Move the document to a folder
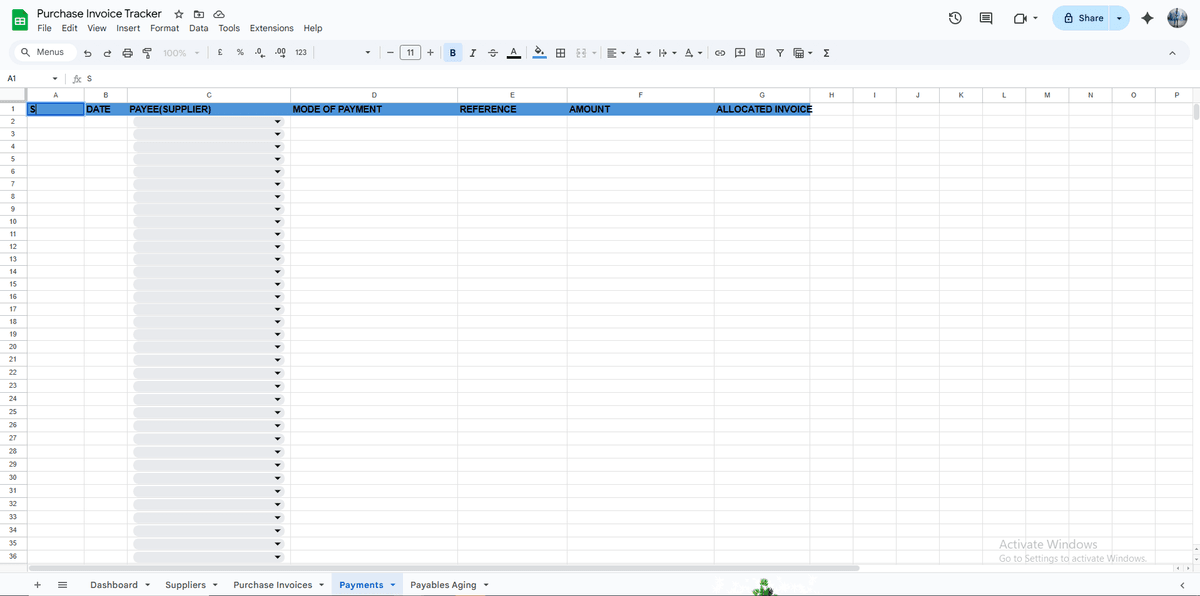 pyautogui.click(x=198, y=14)
